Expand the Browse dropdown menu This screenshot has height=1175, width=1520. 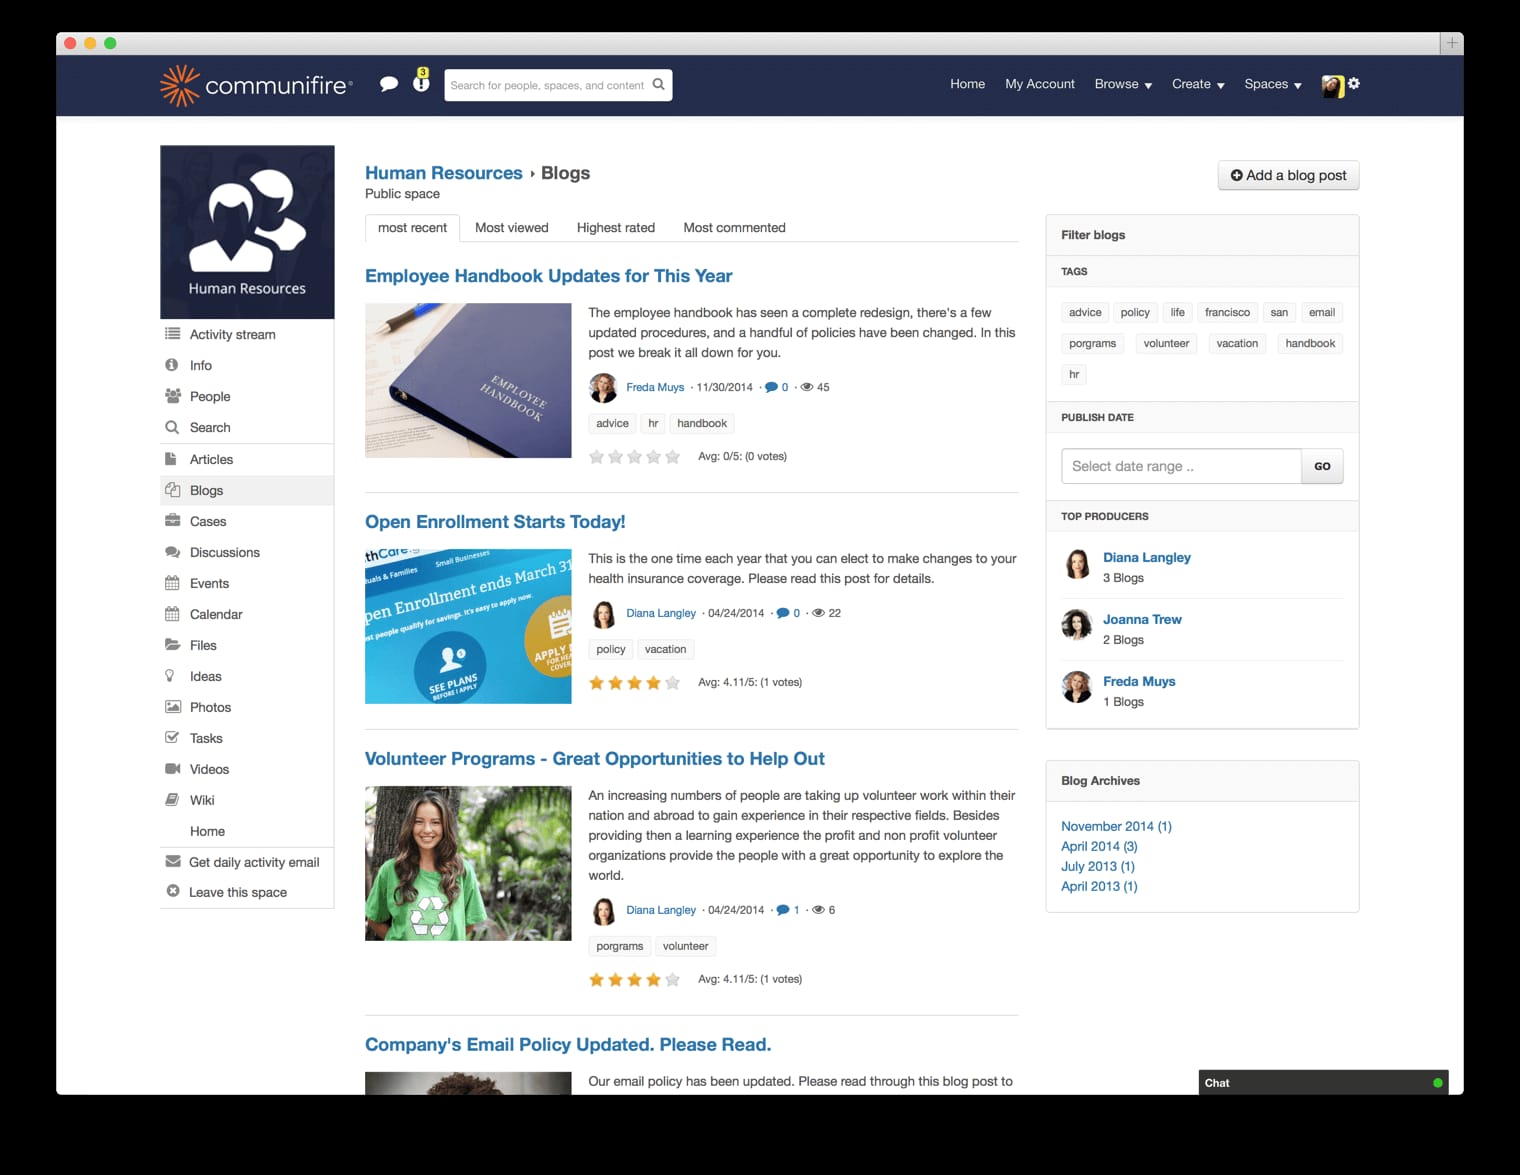pos(1122,84)
